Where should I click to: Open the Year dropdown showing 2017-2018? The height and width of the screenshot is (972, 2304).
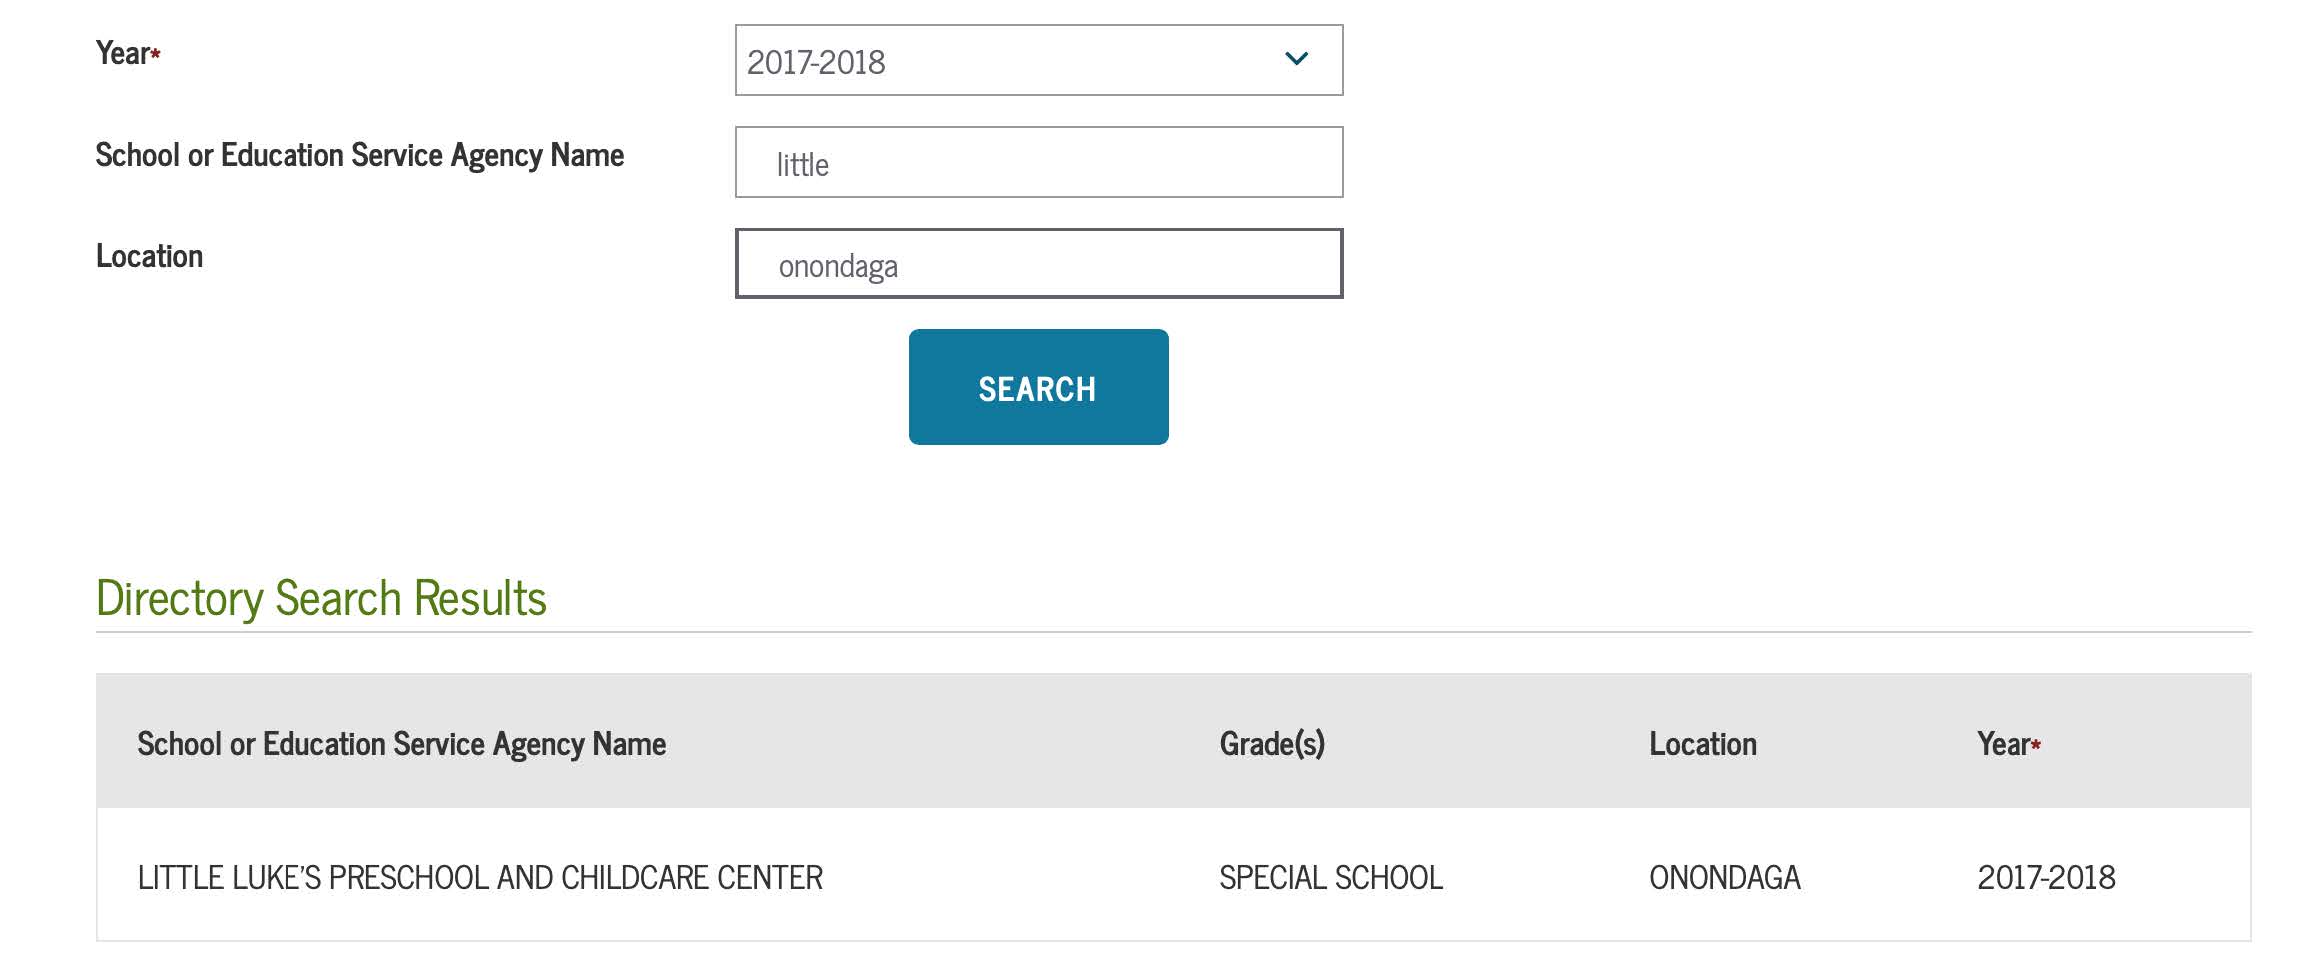tap(1039, 60)
